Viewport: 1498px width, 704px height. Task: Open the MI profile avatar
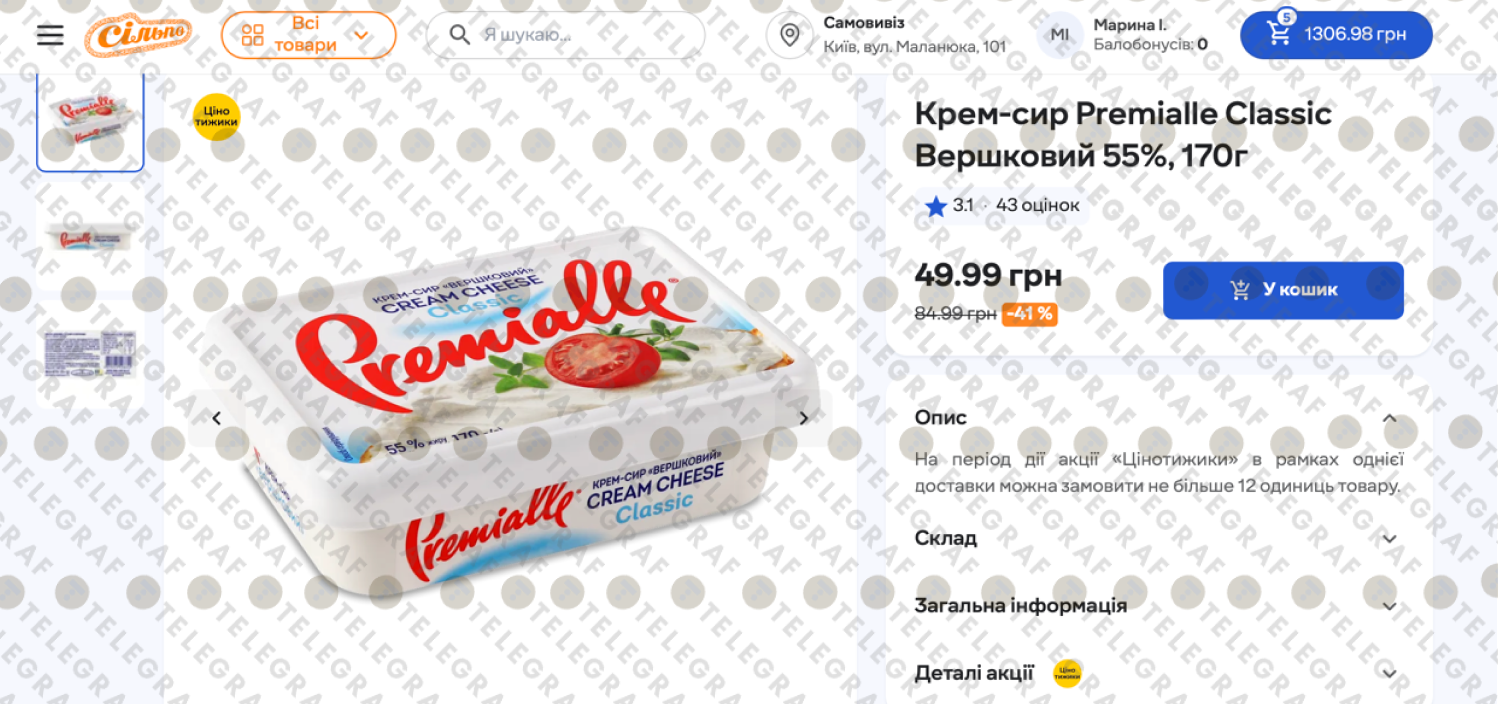click(x=1059, y=35)
